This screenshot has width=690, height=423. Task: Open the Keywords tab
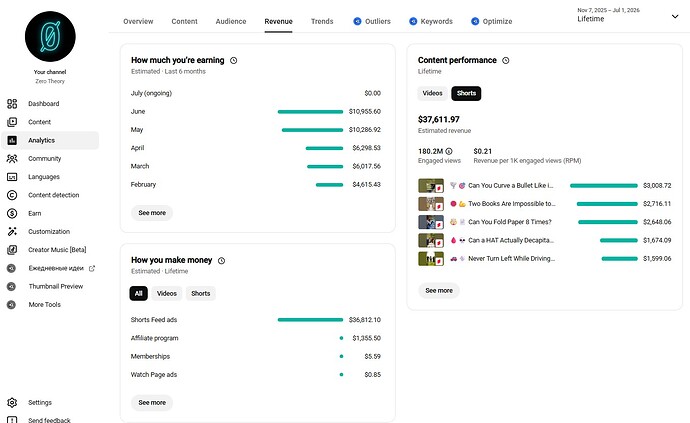pos(431,21)
